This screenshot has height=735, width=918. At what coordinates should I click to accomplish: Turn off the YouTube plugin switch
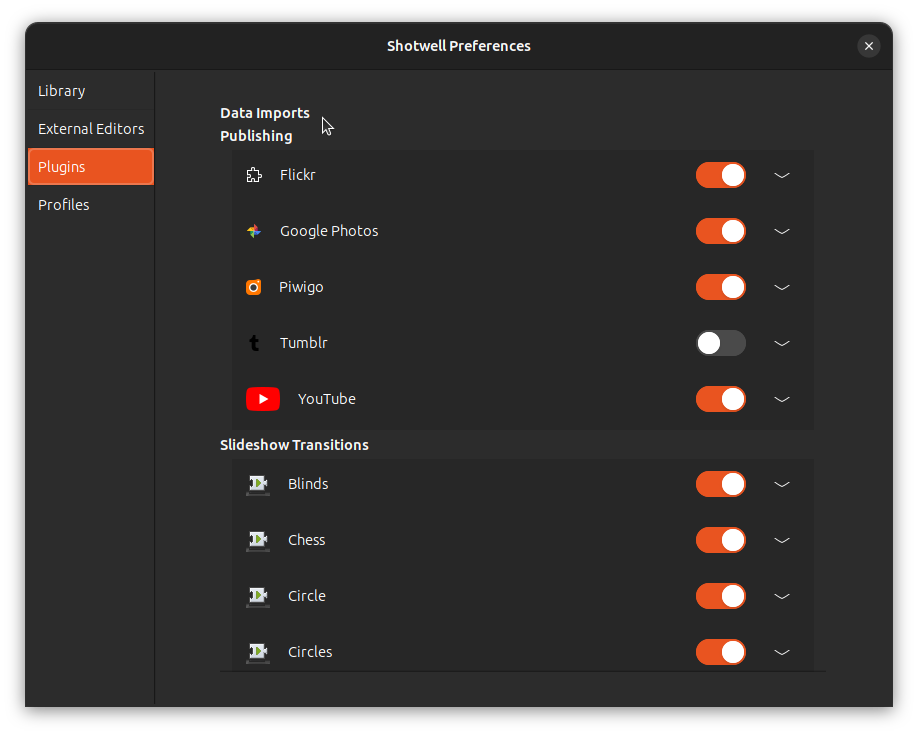[x=721, y=399]
